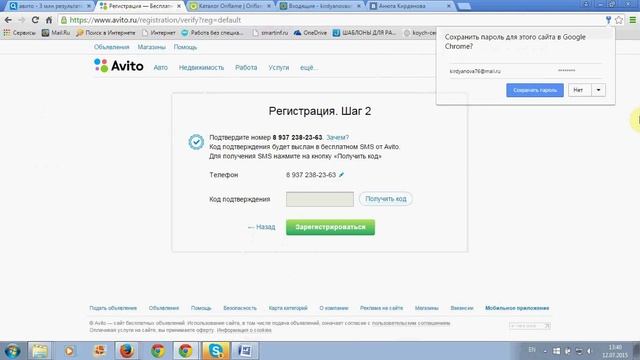This screenshot has height=360, width=640.
Task: Click the Информация о cookies link
Action: (244, 330)
